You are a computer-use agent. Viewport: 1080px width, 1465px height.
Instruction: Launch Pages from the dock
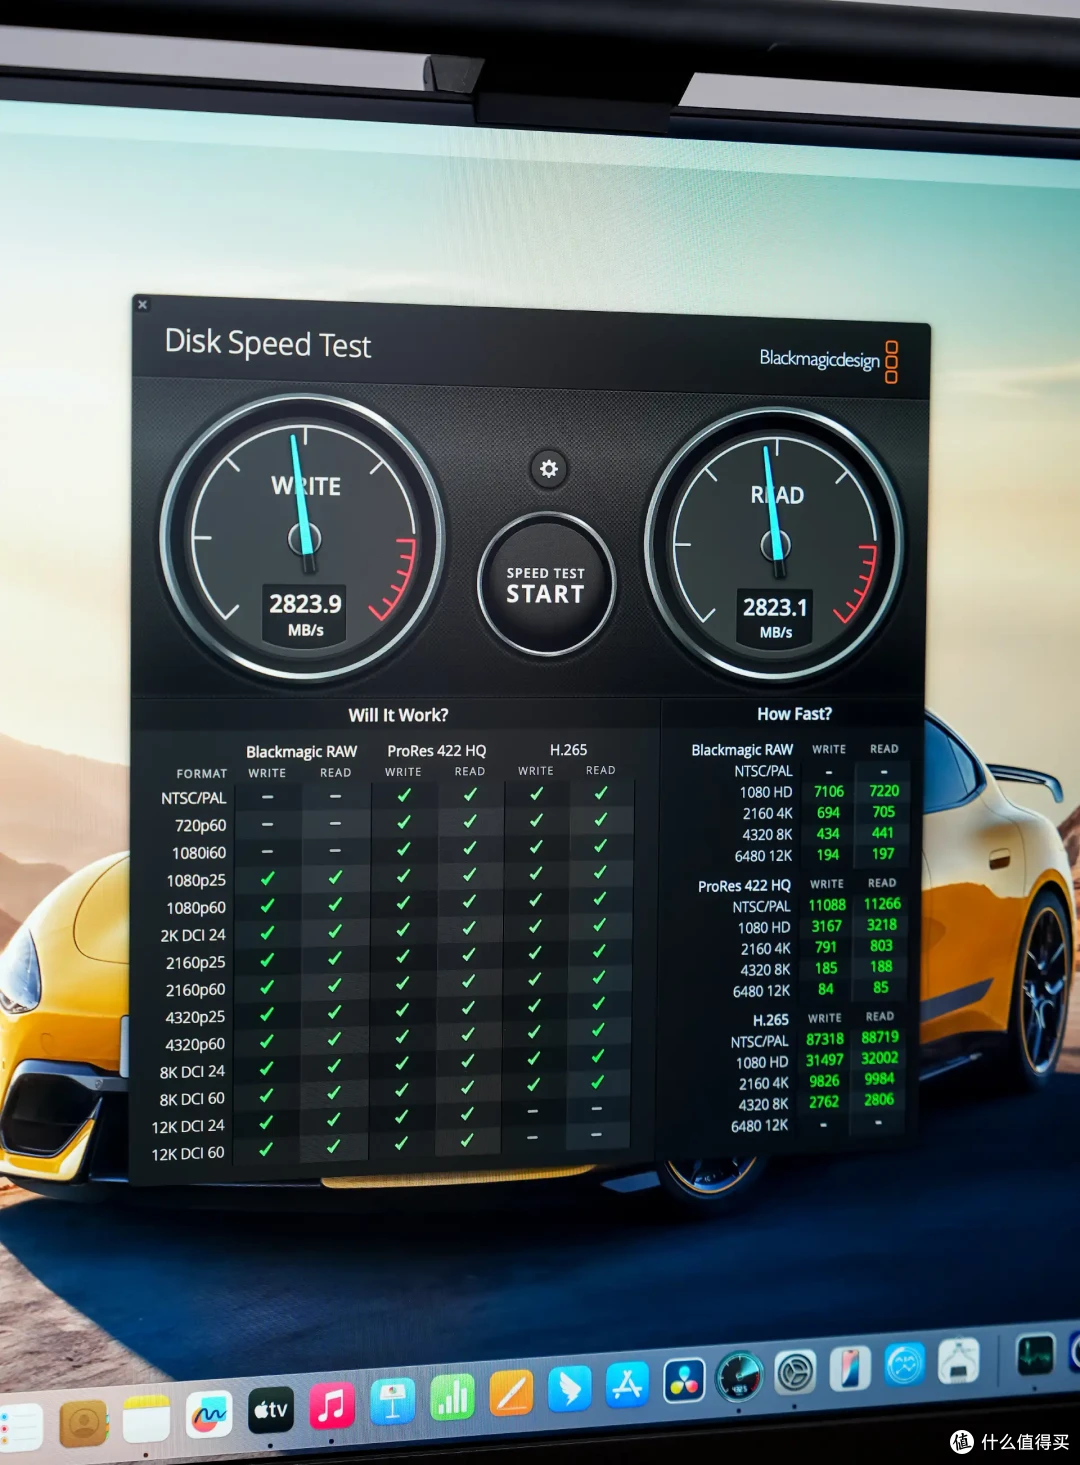[511, 1393]
